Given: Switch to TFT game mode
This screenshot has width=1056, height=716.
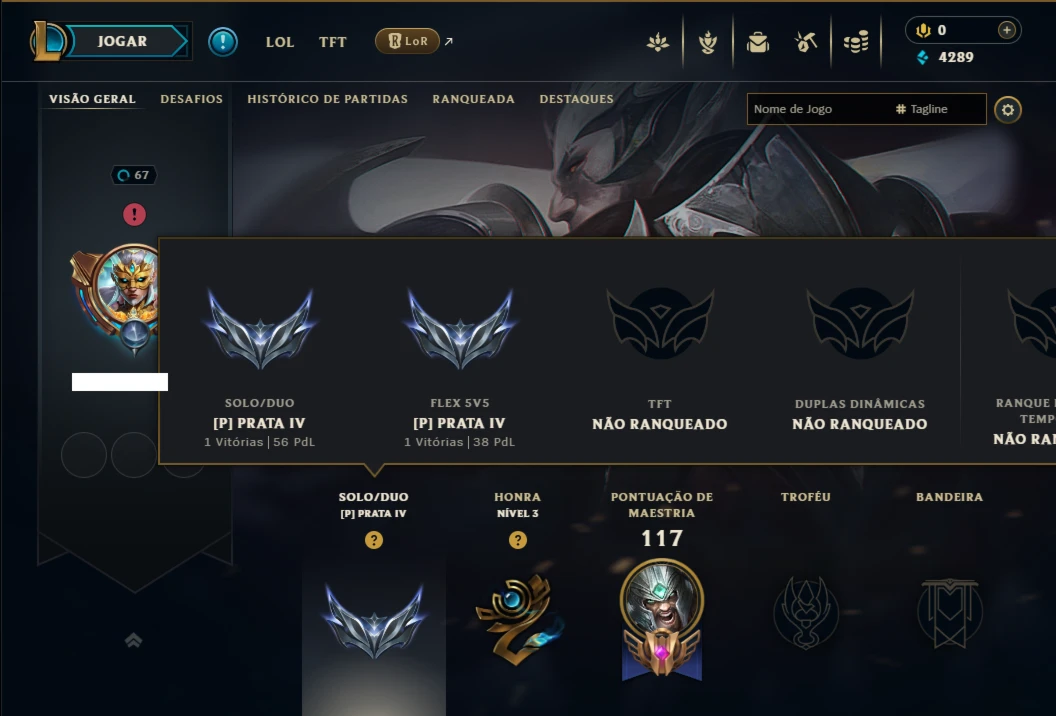Looking at the screenshot, I should 333,42.
